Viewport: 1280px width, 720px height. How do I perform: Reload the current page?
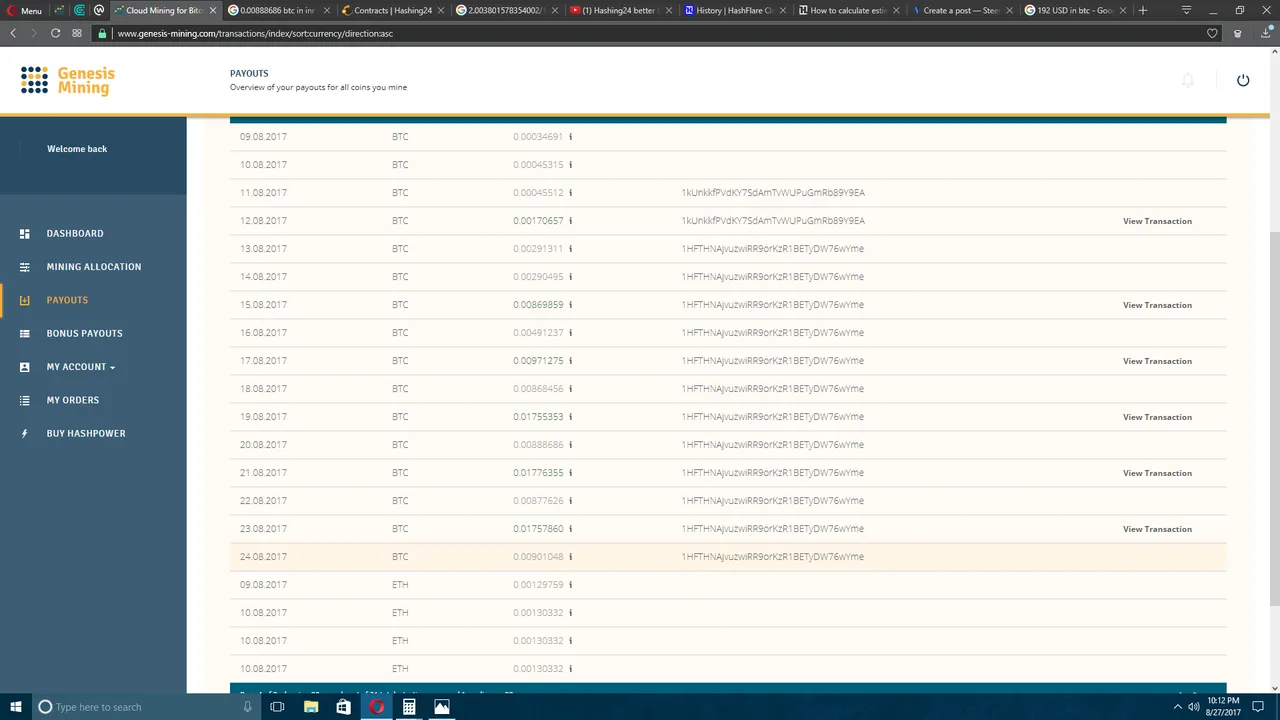(x=55, y=33)
